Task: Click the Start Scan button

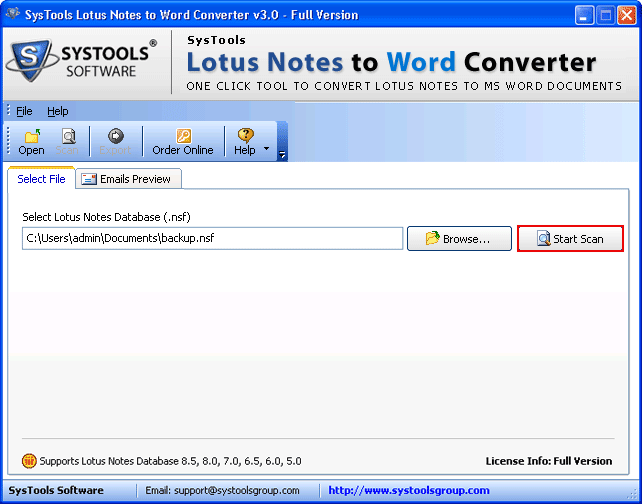Action: pyautogui.click(x=570, y=238)
